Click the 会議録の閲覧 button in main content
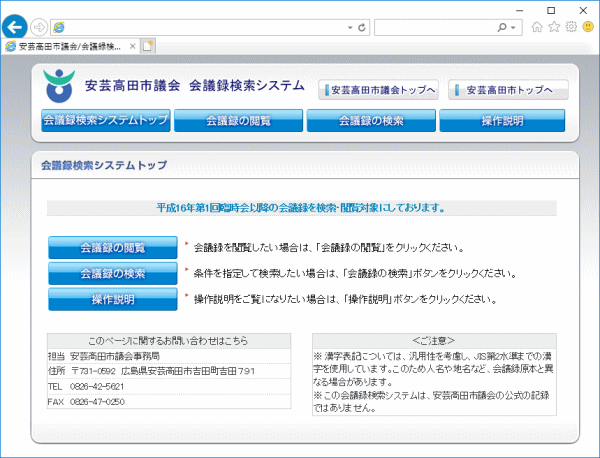This screenshot has width=600, height=458. pos(113,248)
